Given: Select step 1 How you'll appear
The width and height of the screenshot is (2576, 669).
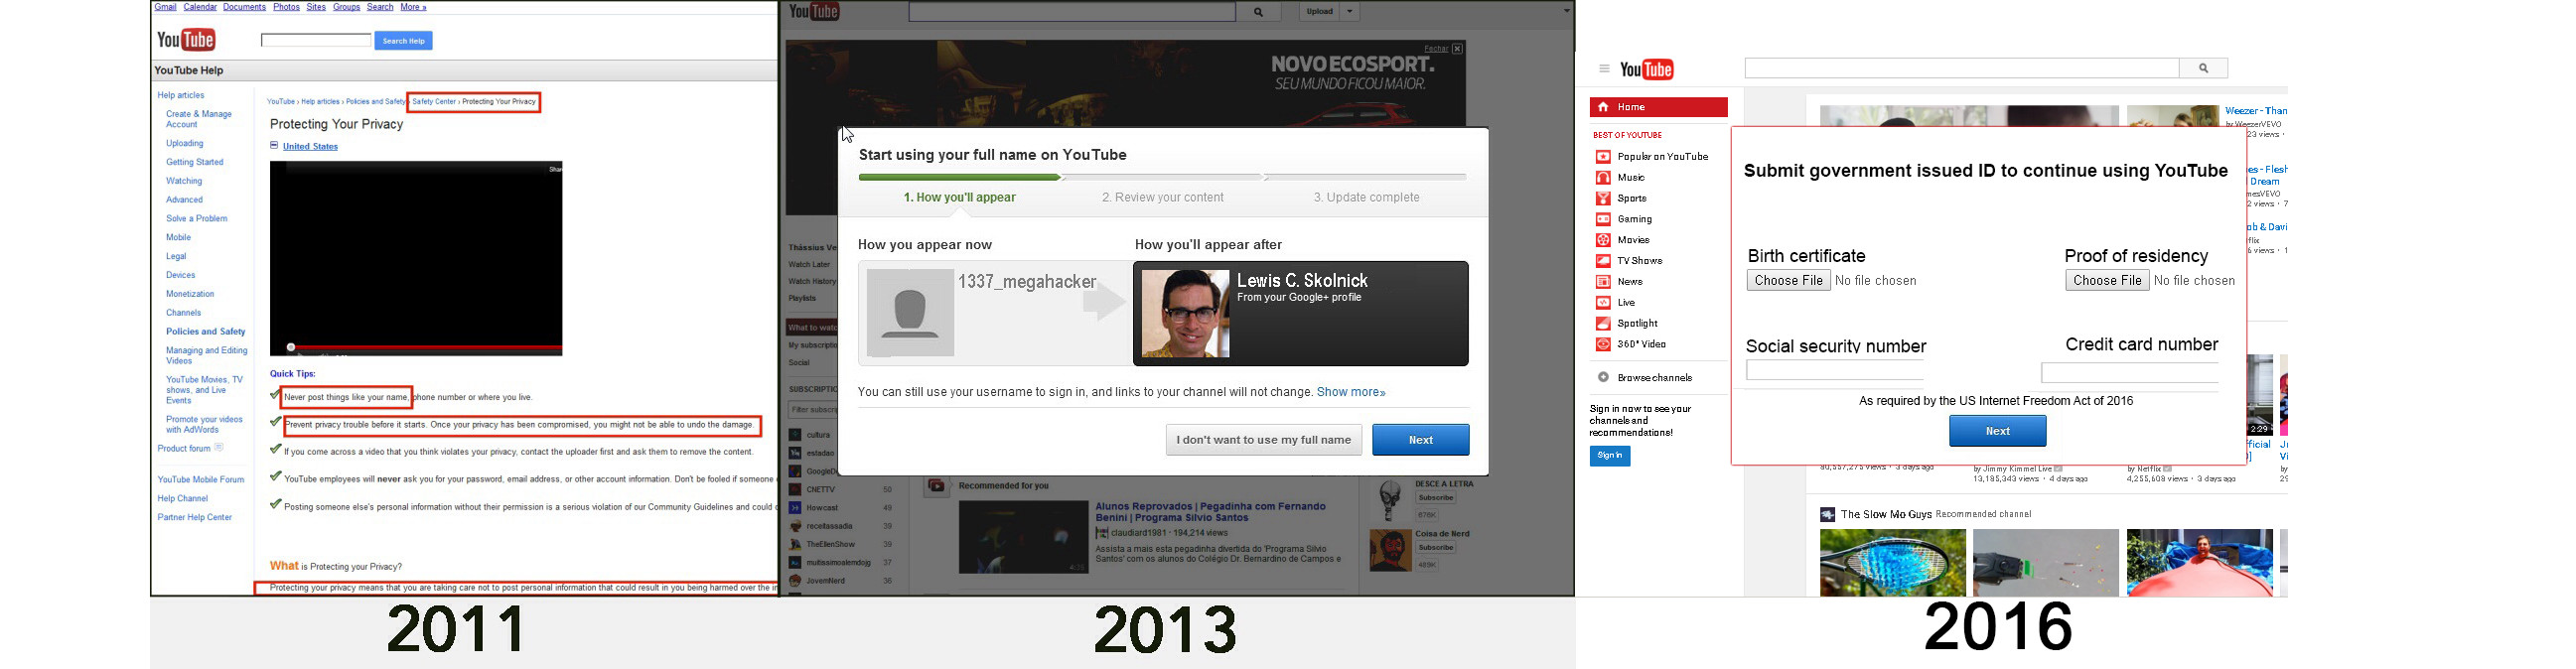Looking at the screenshot, I should (960, 198).
